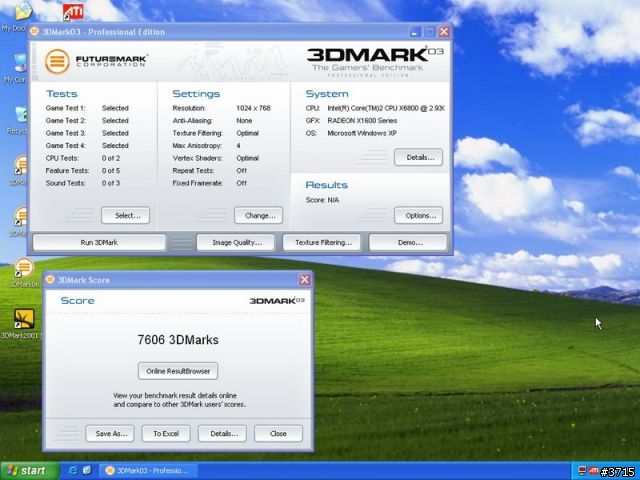Click the 3DMark Score title bar icon

point(50,280)
